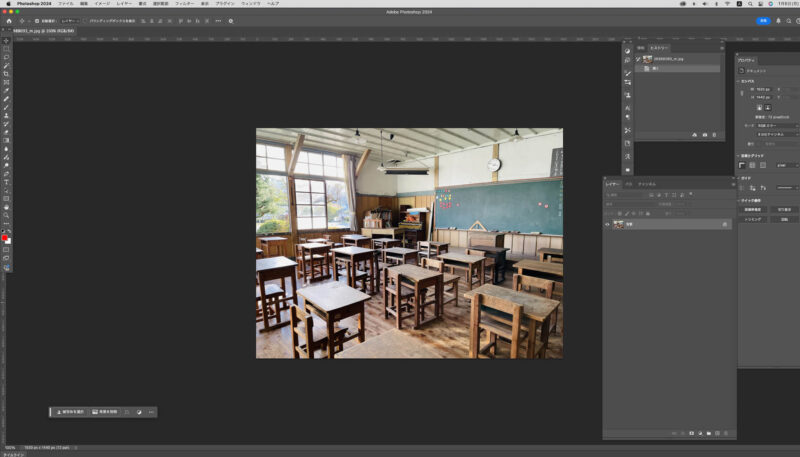The width and height of the screenshot is (800, 457).
Task: Click the image size quick action button
Action: (x=753, y=210)
